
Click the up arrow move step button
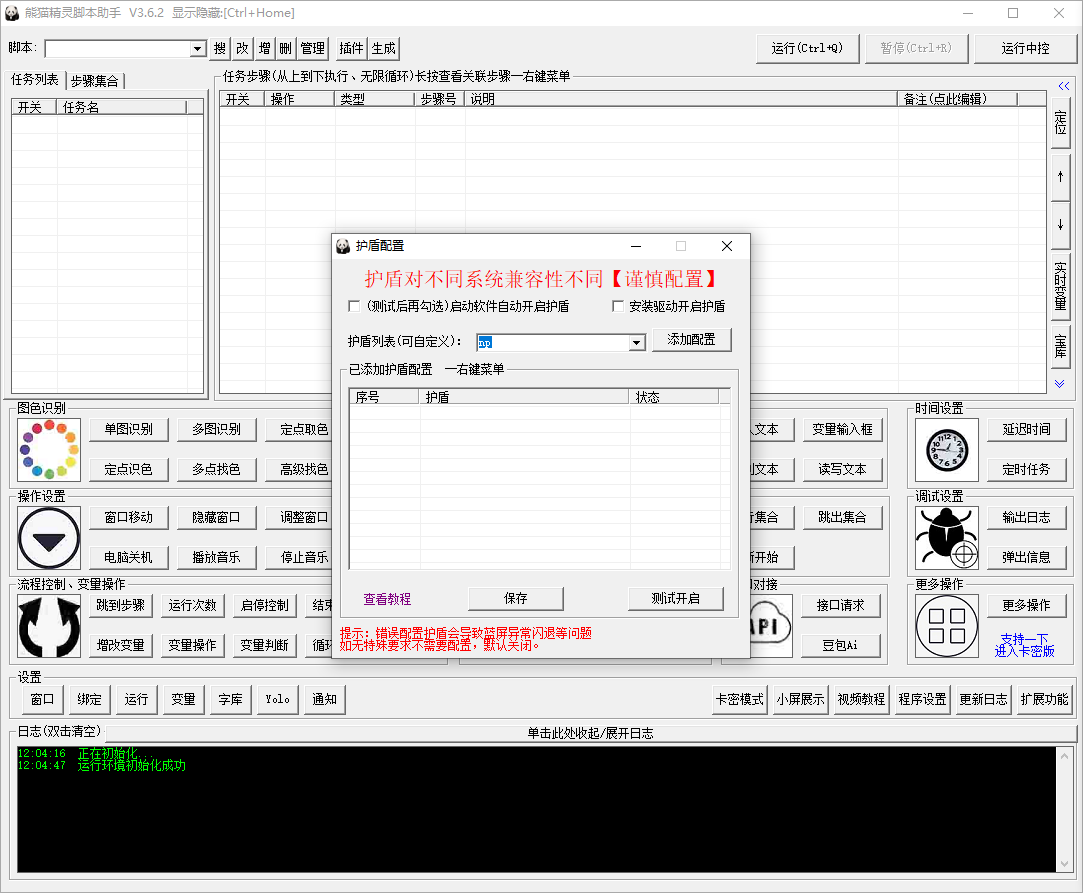point(1060,176)
